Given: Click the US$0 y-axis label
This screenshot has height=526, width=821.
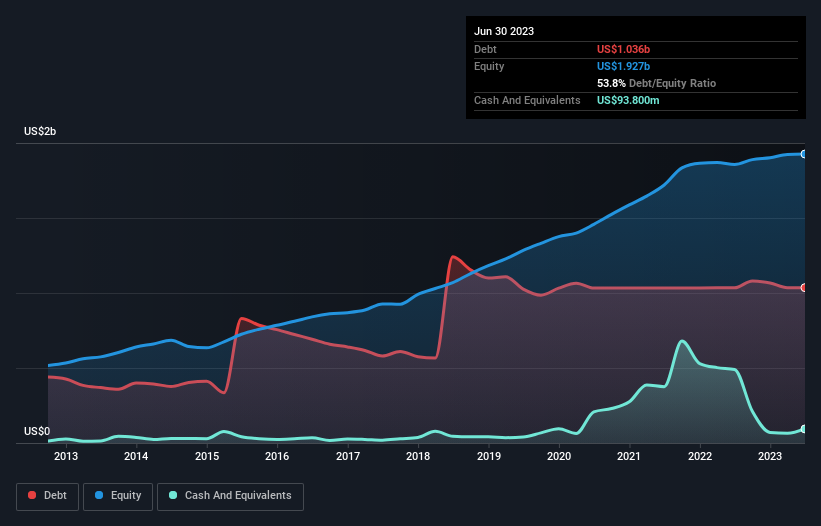Looking at the screenshot, I should tap(37, 431).
